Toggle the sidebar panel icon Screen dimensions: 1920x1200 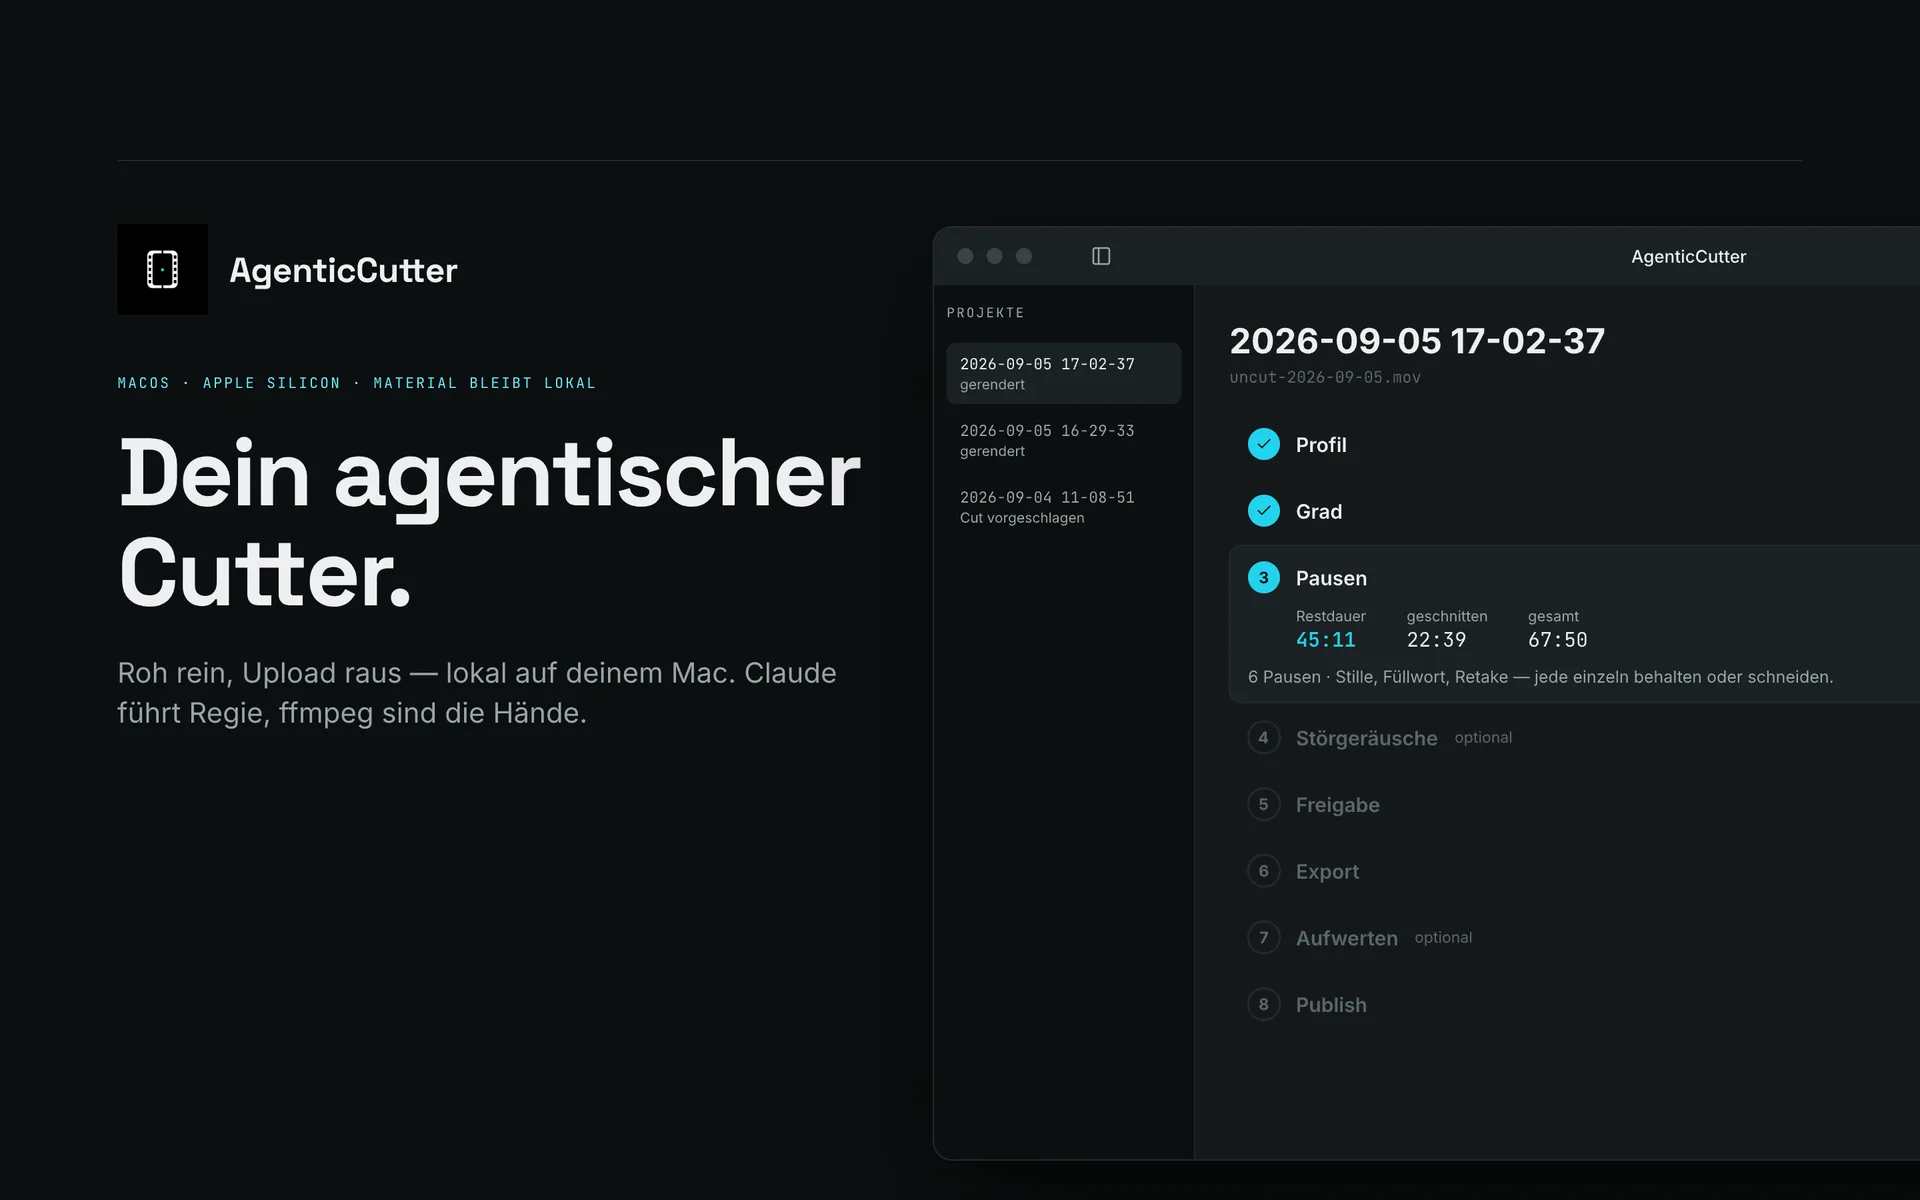[x=1101, y=256]
